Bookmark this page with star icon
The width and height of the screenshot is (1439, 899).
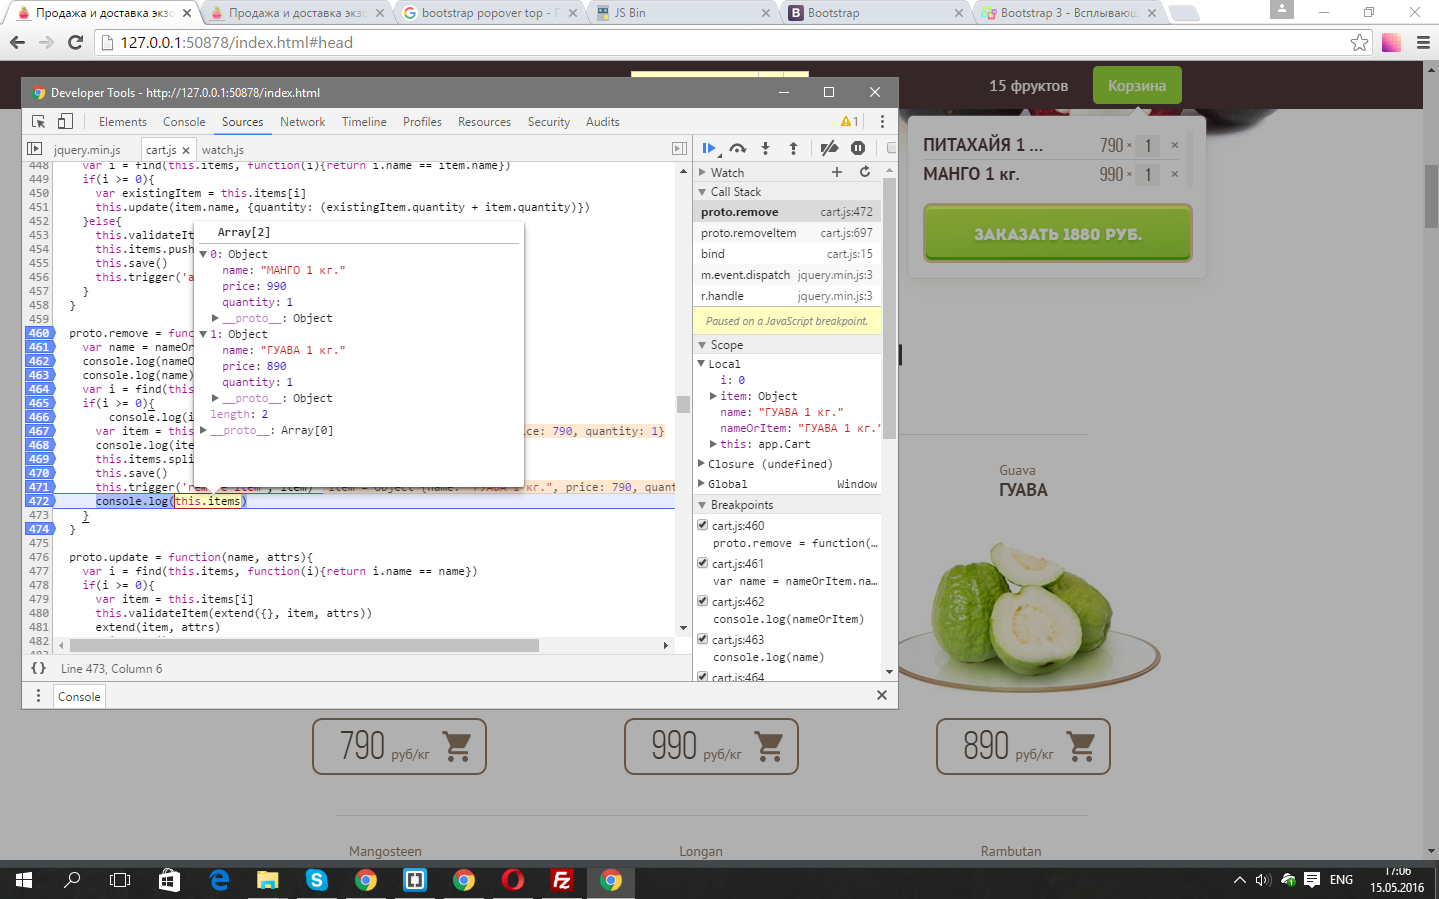pyautogui.click(x=1359, y=43)
